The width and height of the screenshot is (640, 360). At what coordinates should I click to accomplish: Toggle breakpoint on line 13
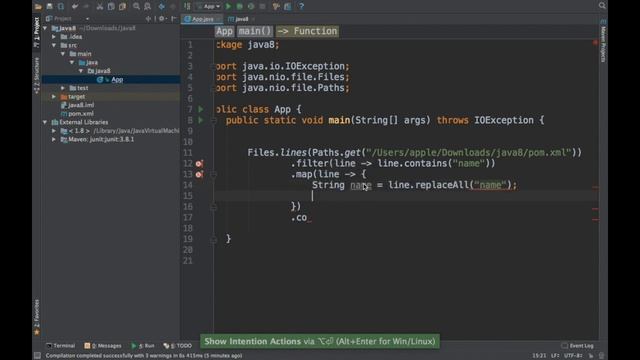199,174
